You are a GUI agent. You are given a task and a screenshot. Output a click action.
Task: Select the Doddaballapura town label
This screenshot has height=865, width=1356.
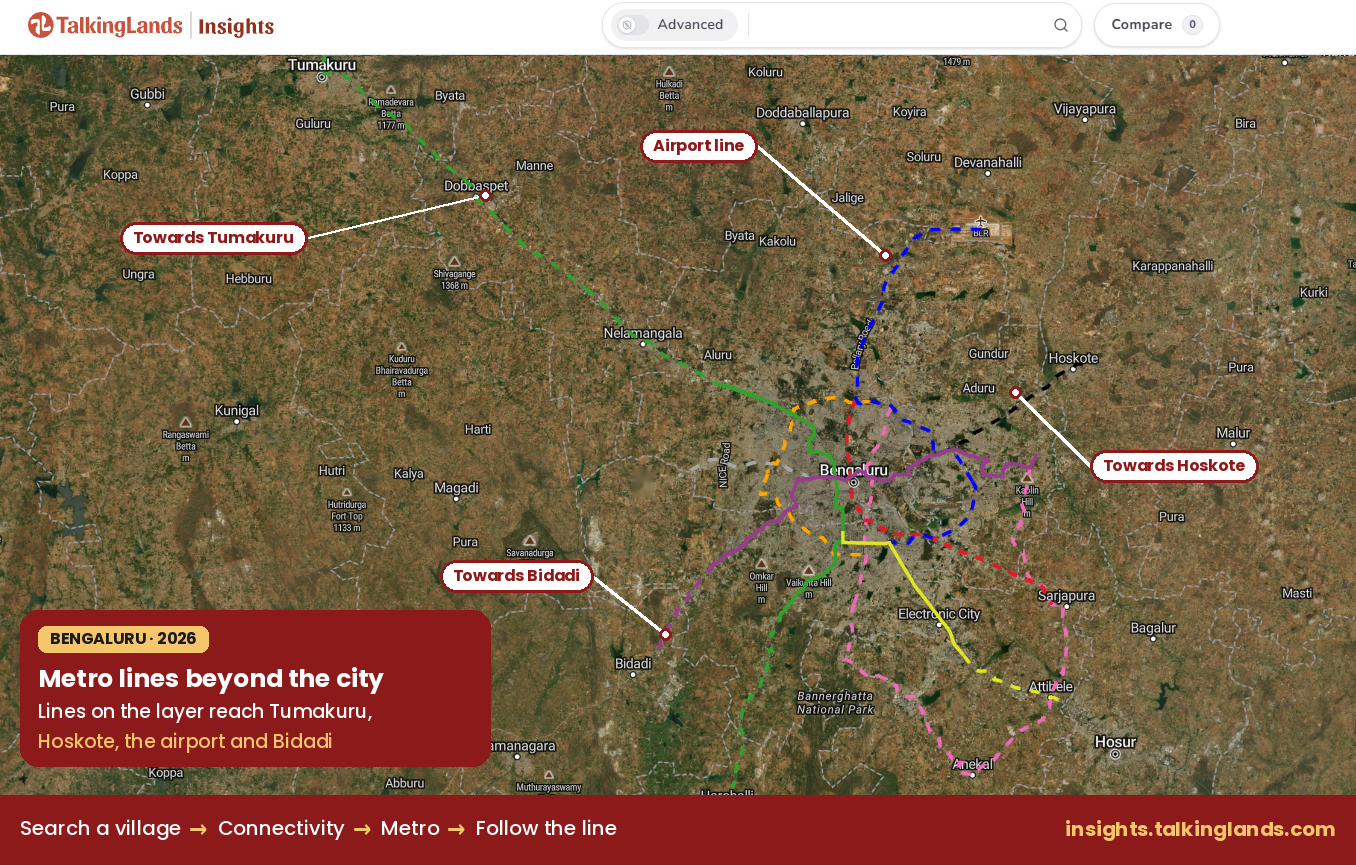[803, 113]
